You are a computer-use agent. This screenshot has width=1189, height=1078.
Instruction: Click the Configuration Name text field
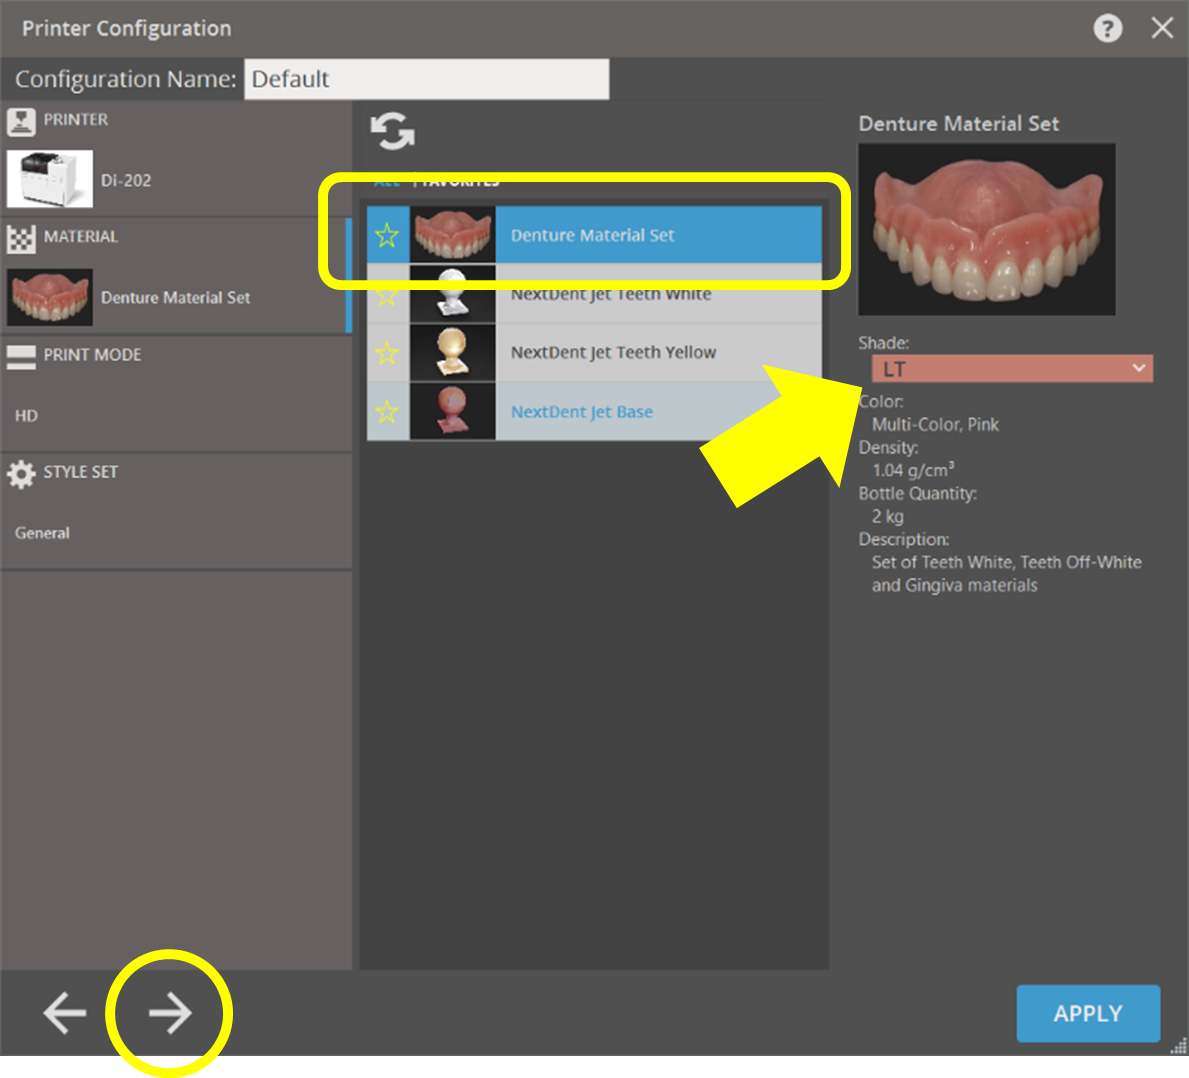426,79
